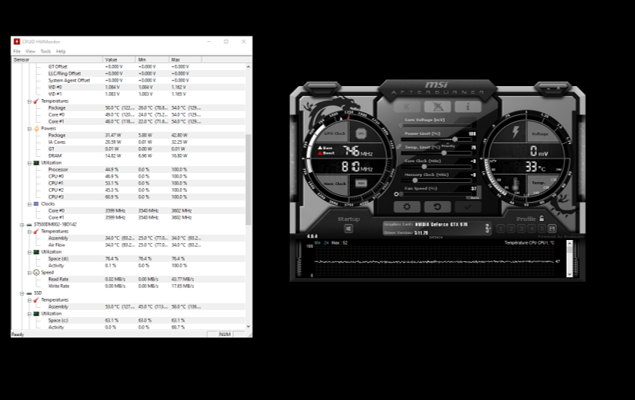Click the ST500DM002 hard drive icon
This screenshot has width=635, height=400.
coord(29,225)
